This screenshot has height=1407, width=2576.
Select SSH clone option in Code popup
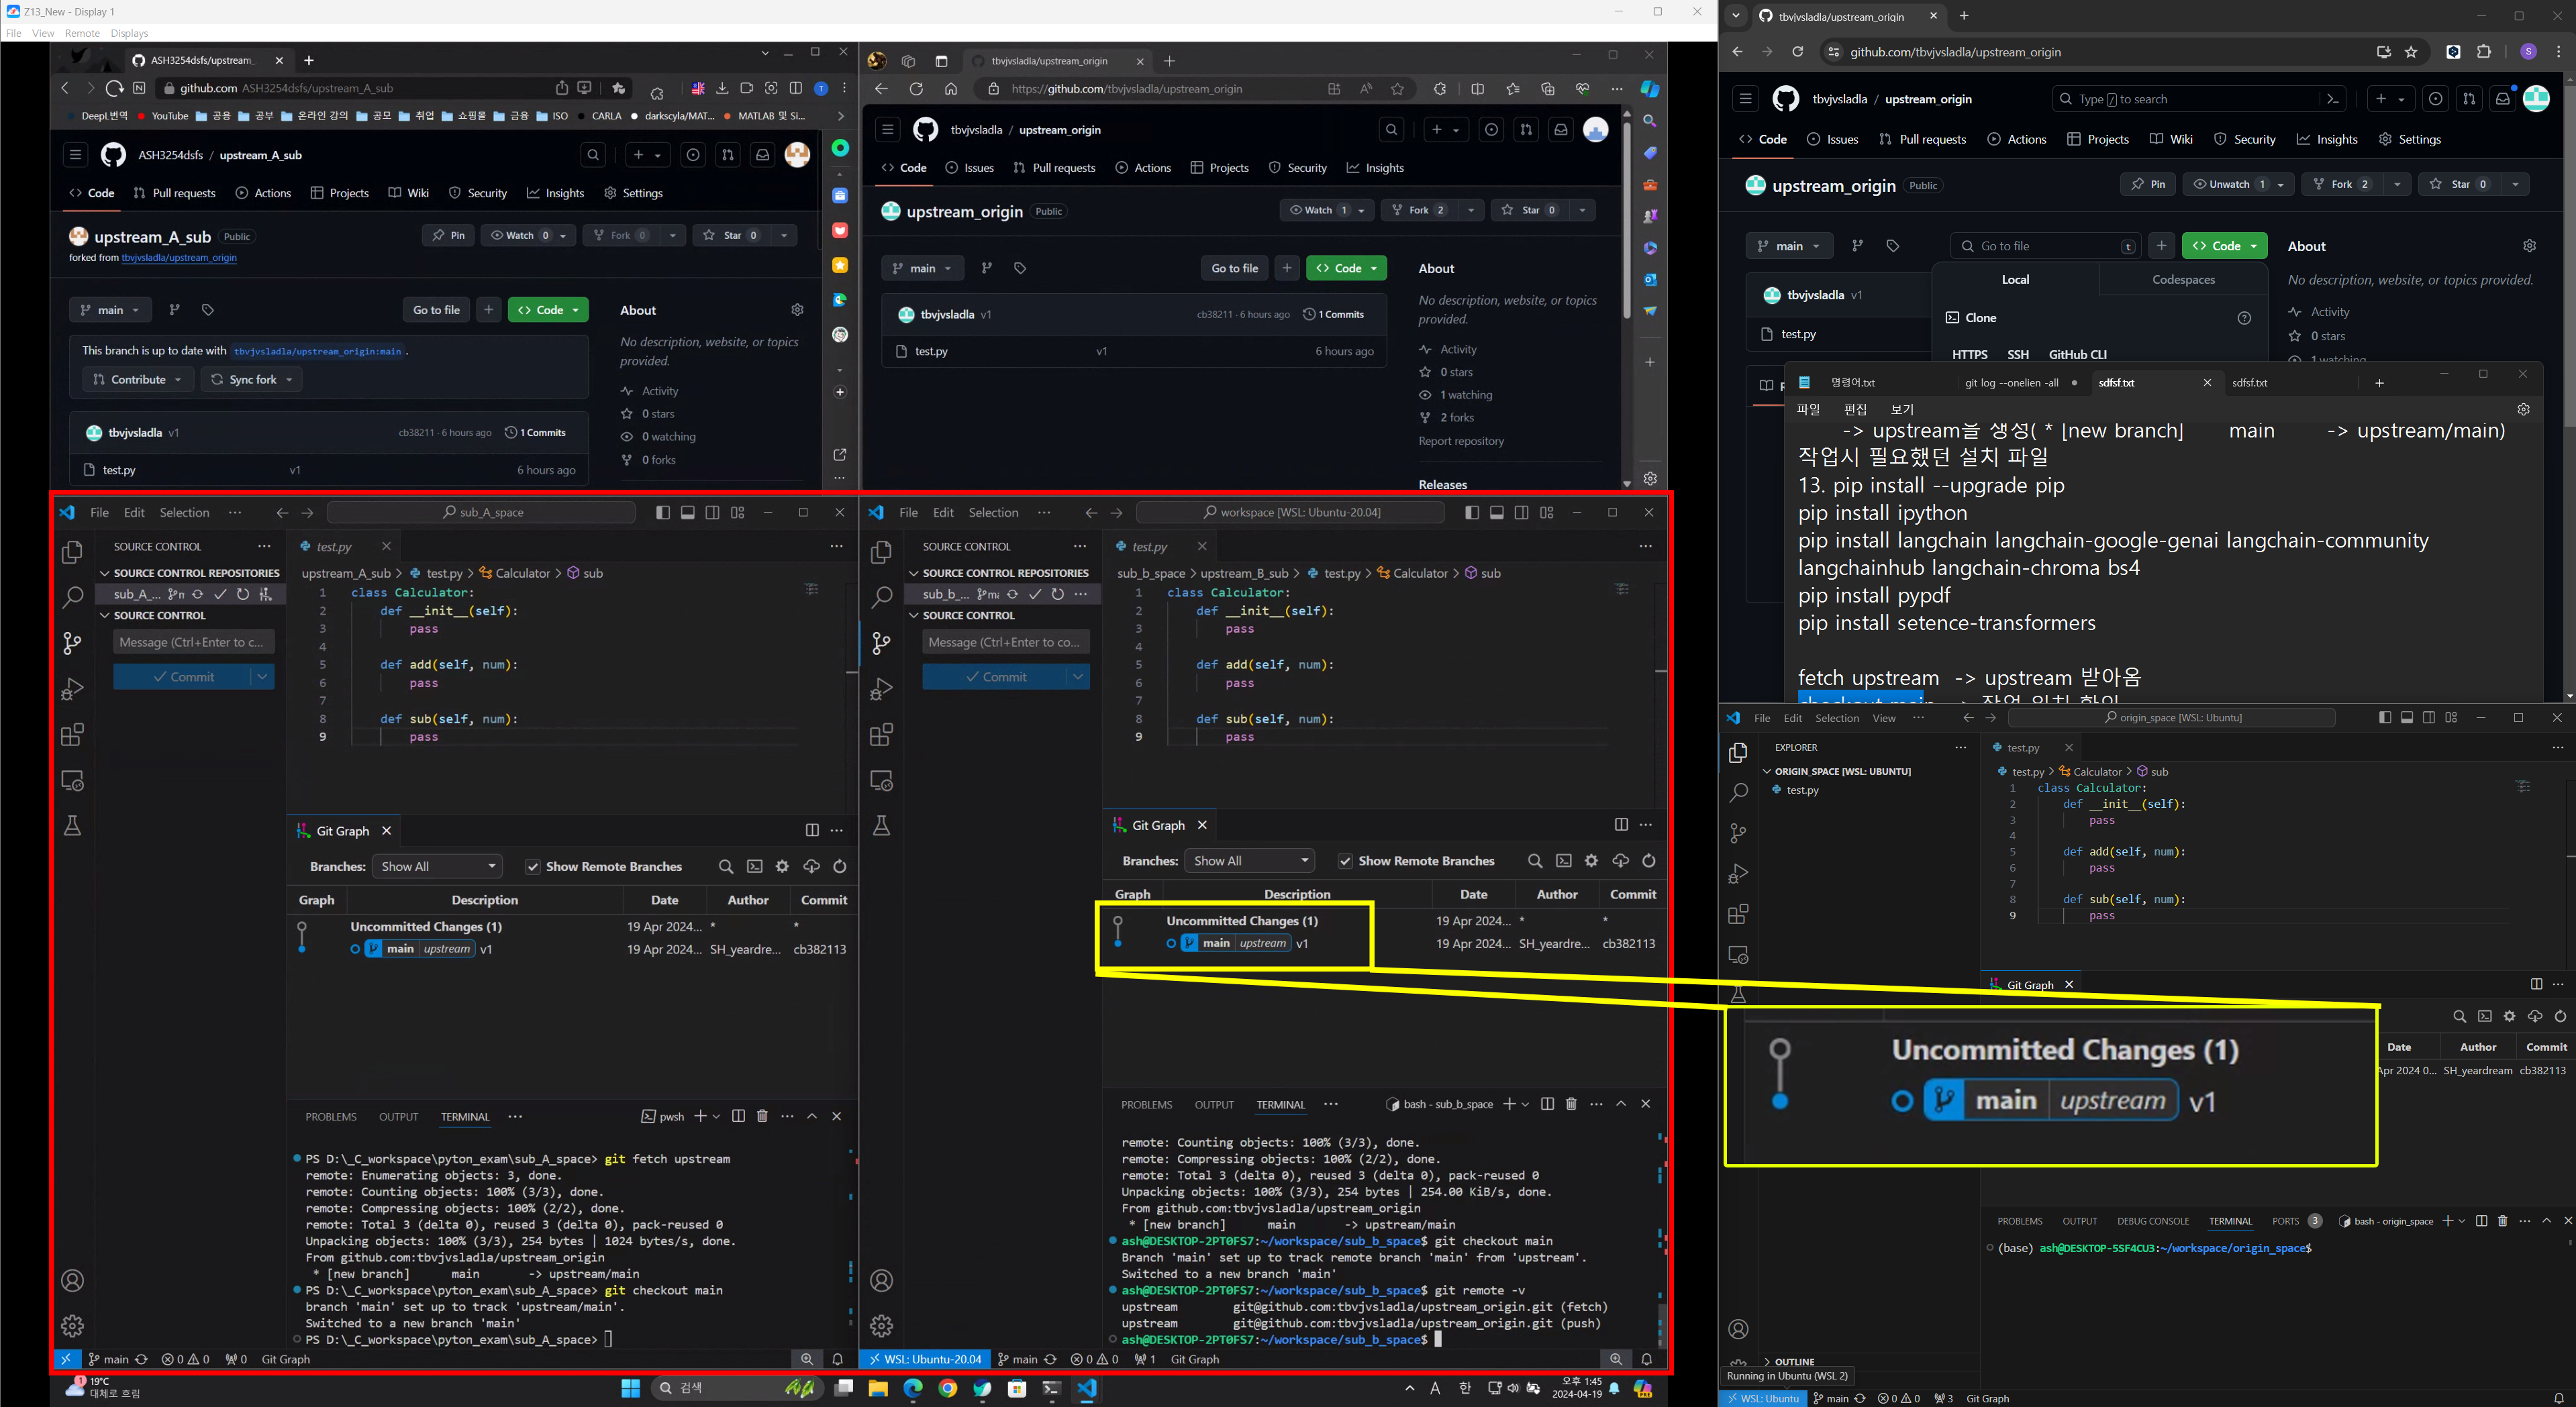(2018, 354)
